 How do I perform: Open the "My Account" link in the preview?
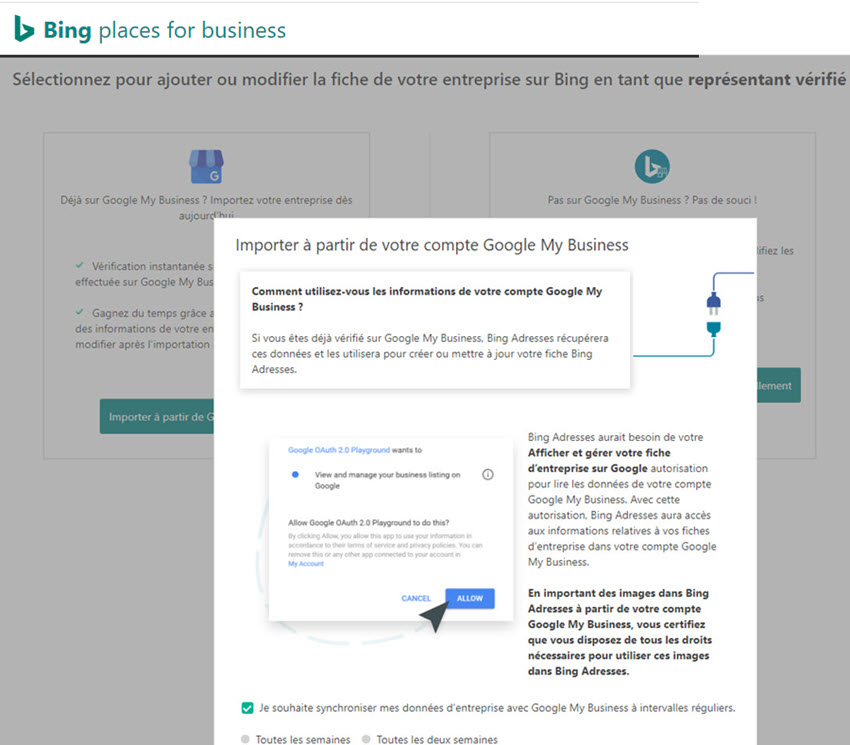[306, 564]
